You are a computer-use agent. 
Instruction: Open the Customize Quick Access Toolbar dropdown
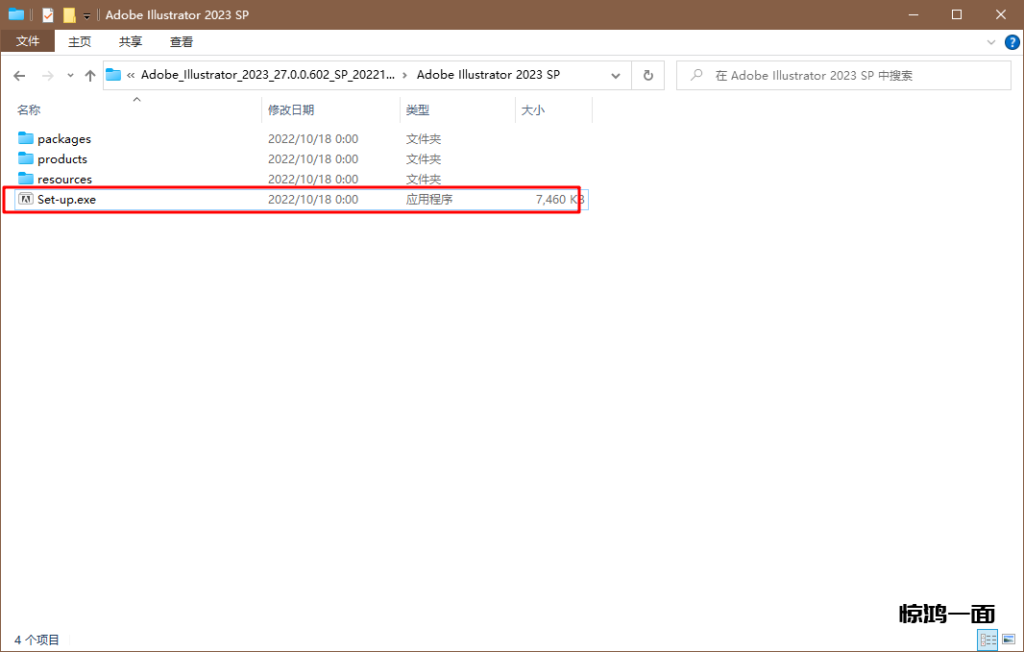tap(87, 16)
